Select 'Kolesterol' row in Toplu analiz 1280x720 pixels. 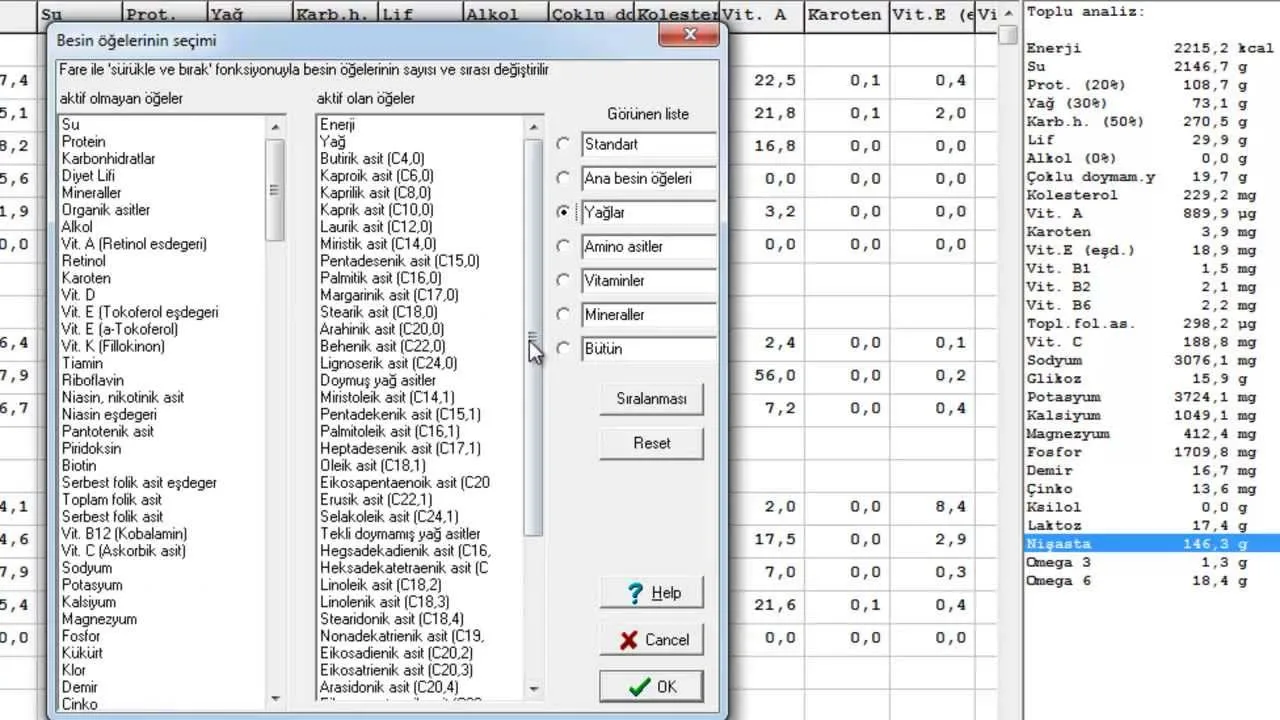click(1152, 195)
